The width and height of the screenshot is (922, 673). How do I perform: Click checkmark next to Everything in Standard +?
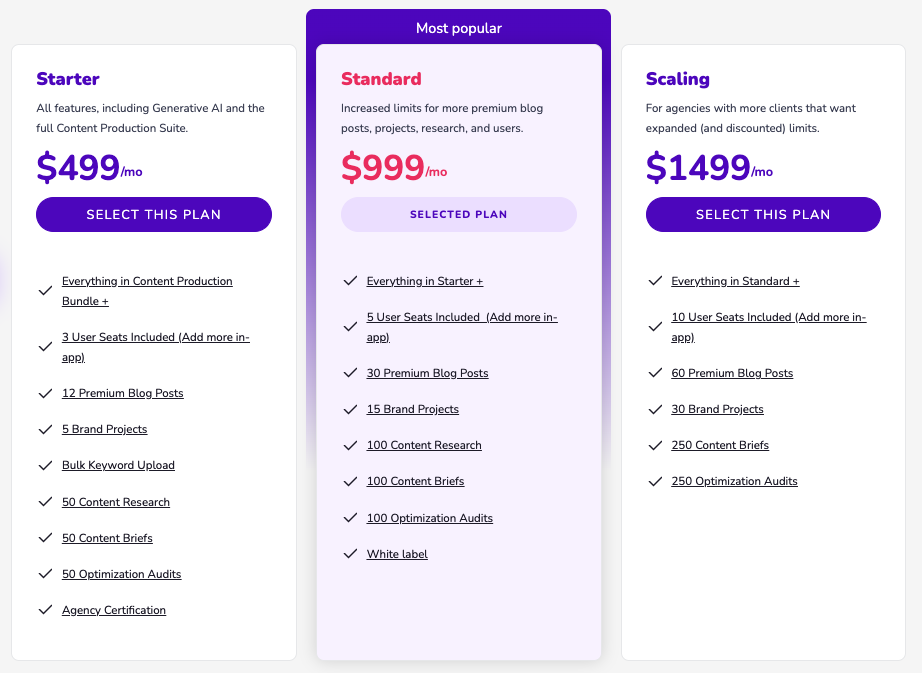[655, 282]
